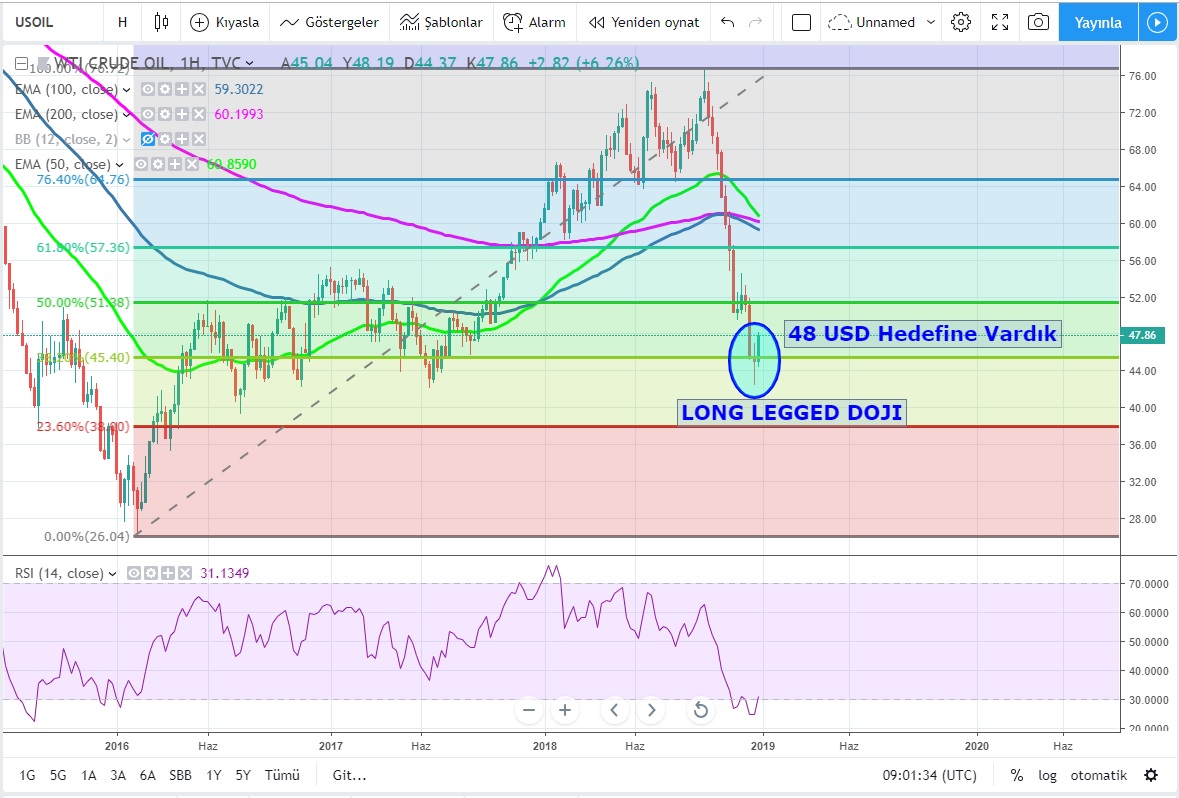
Task: Open bottom-right chart properties gear
Action: (x=1151, y=775)
